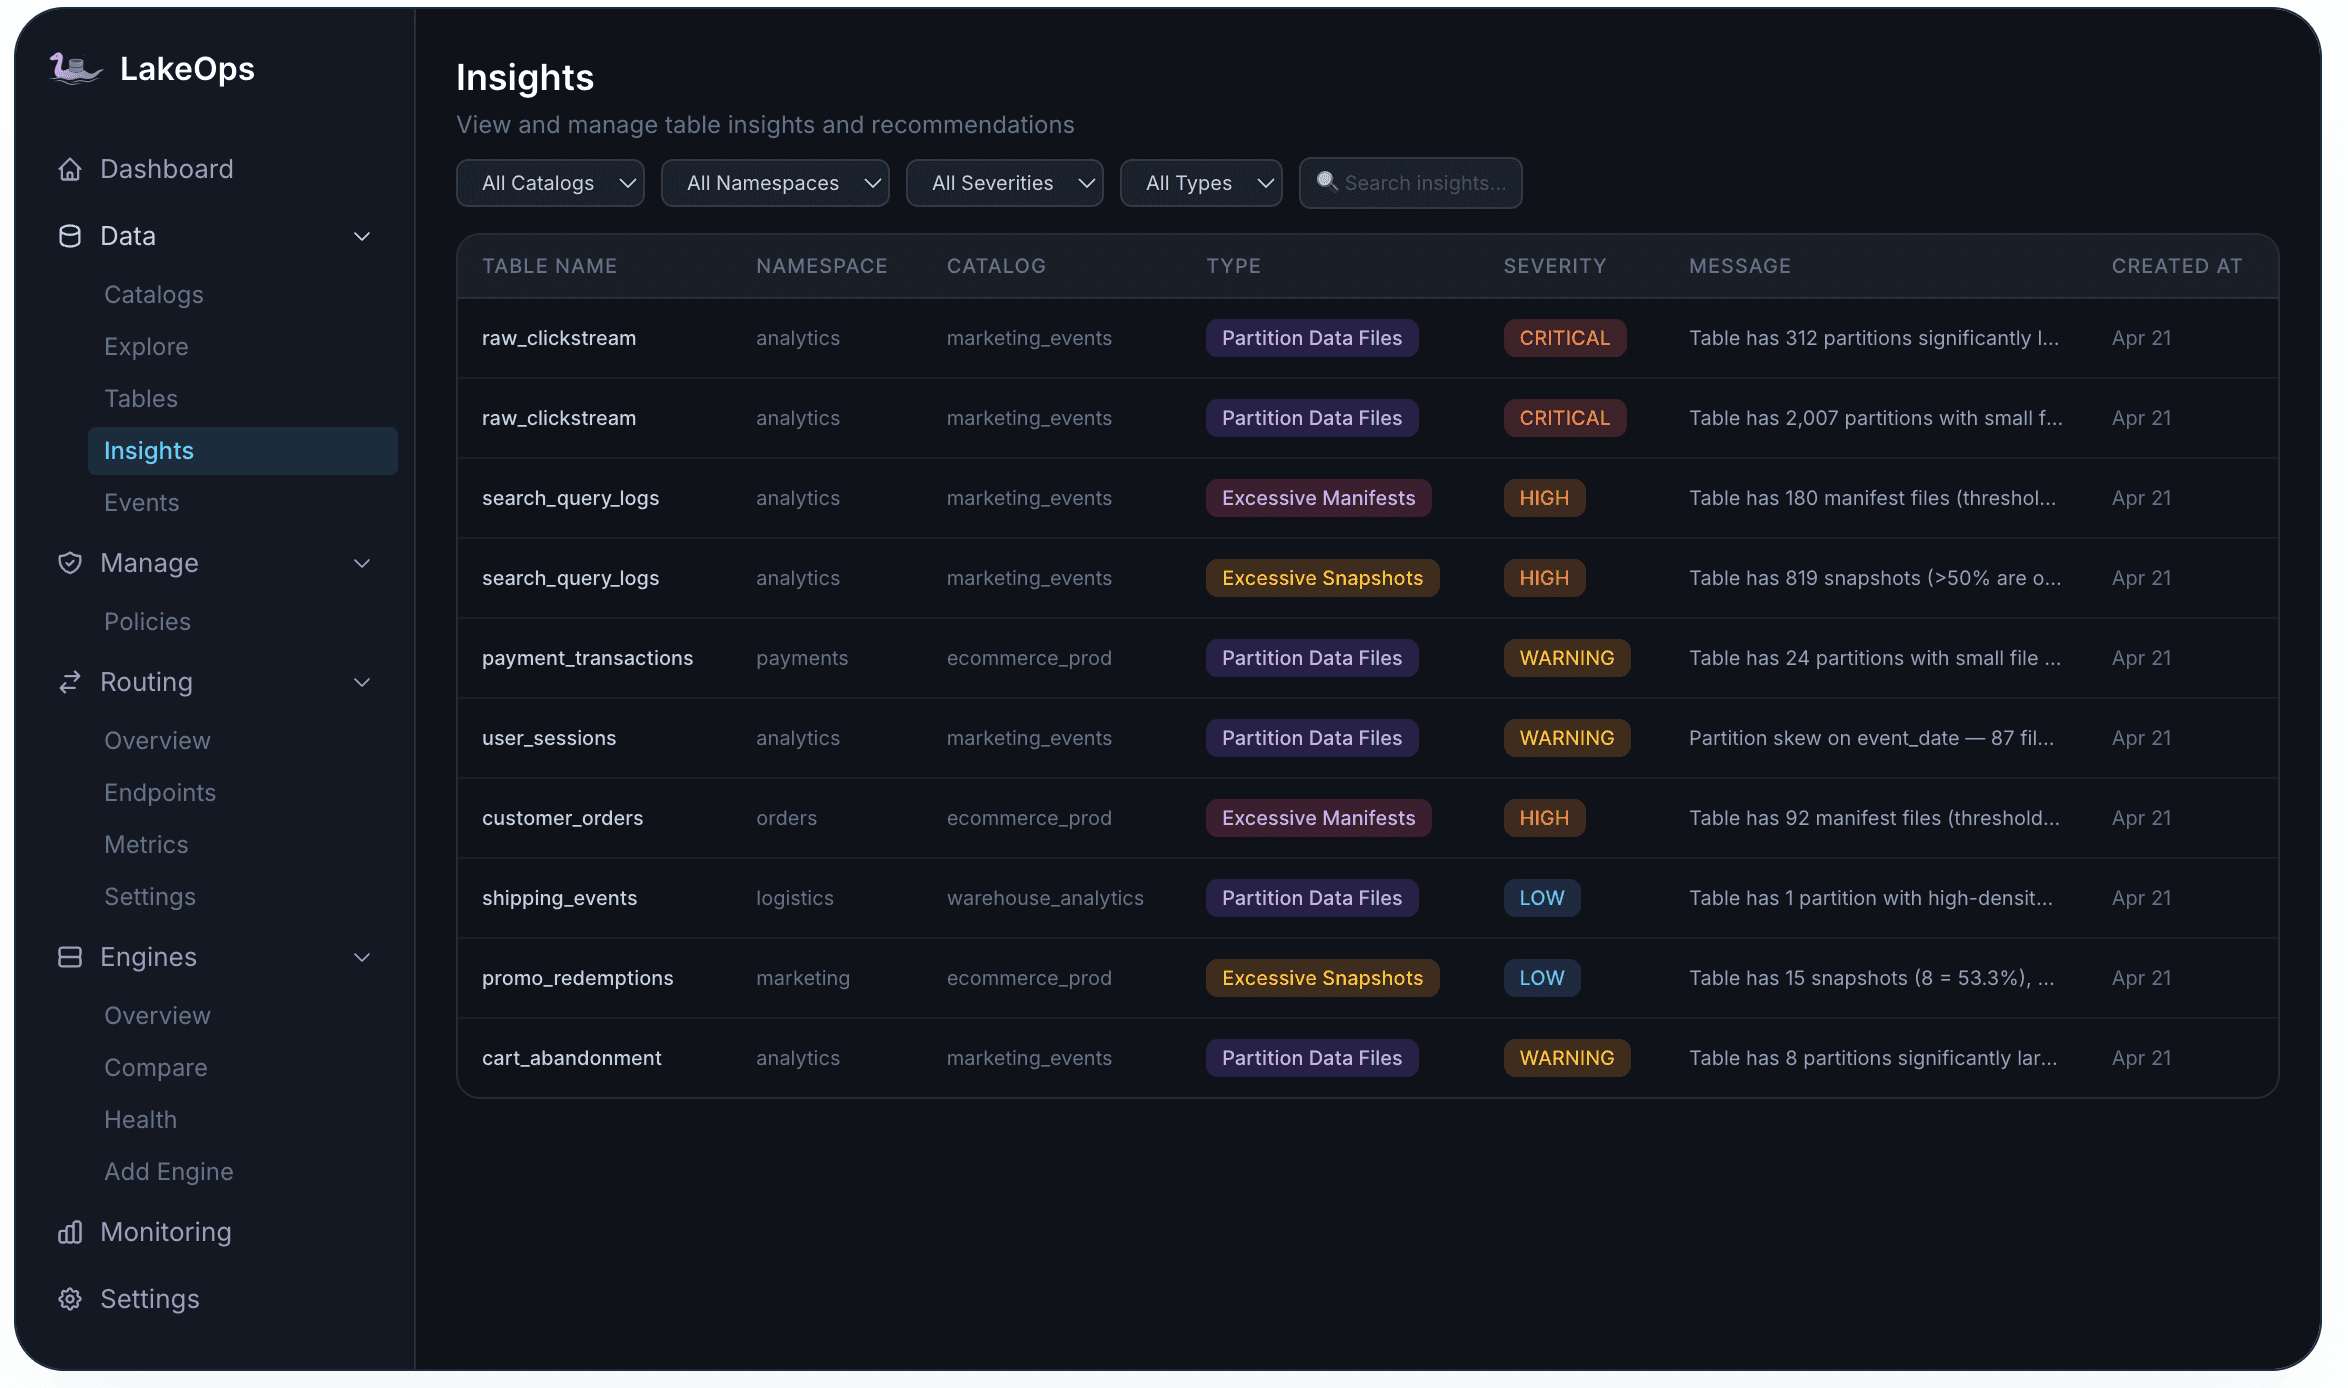Image resolution: width=2348 pixels, height=1388 pixels.
Task: Open the All Catalogs dropdown
Action: click(x=550, y=183)
